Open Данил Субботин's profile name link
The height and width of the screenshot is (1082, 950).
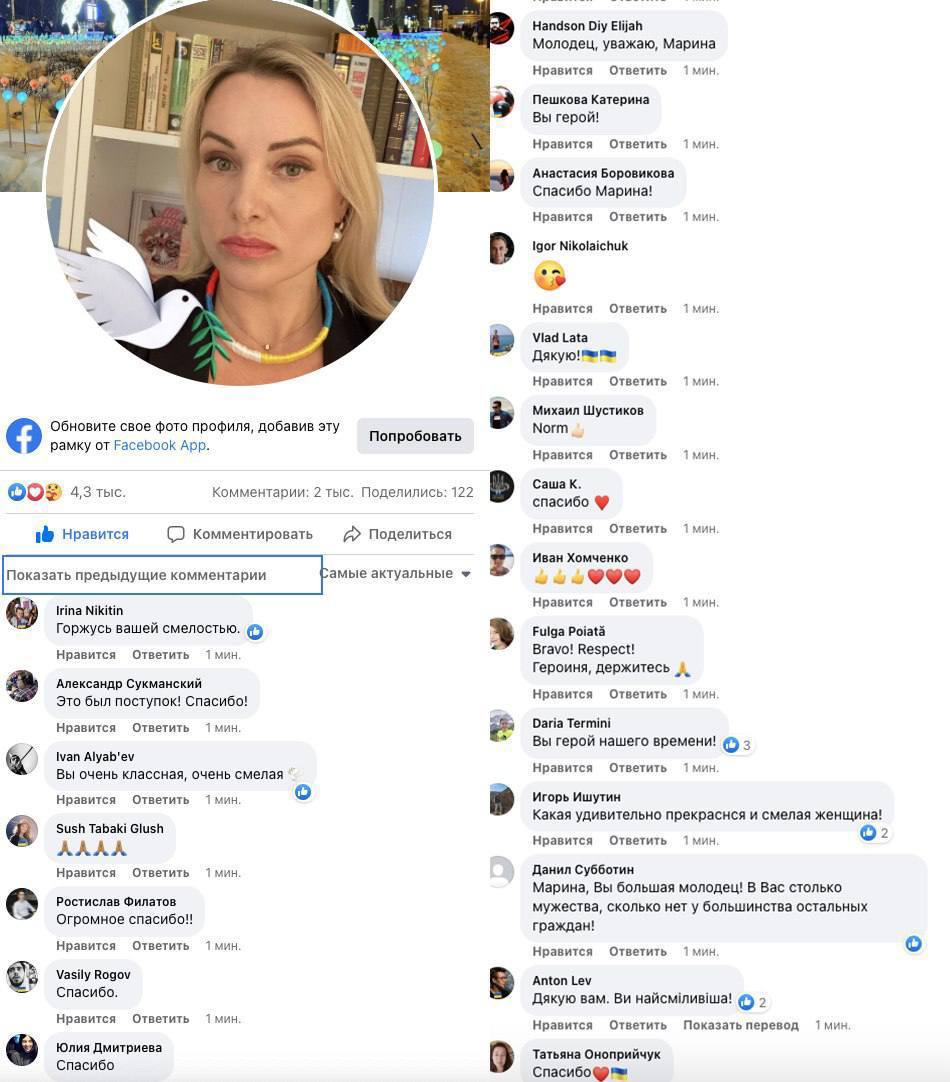click(x=583, y=869)
